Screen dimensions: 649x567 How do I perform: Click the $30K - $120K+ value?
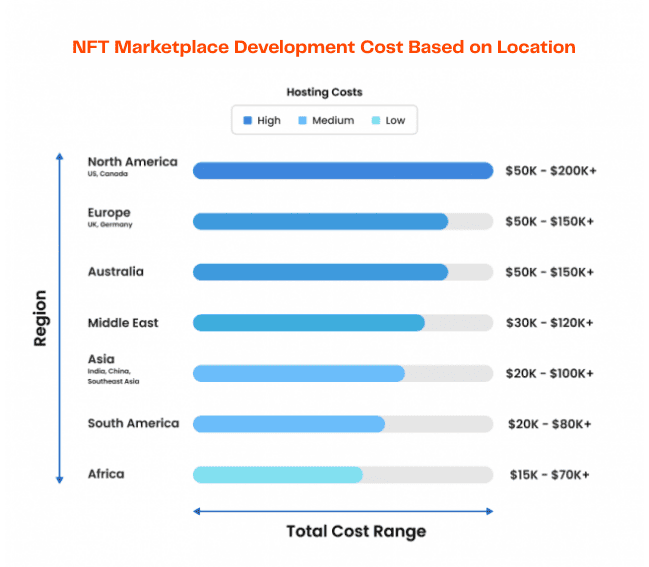point(550,323)
